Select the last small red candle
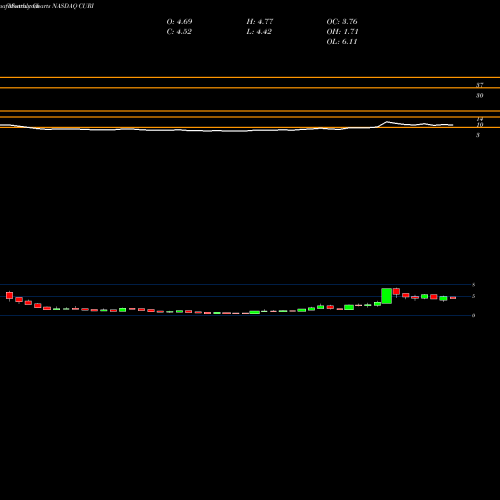 point(453,298)
